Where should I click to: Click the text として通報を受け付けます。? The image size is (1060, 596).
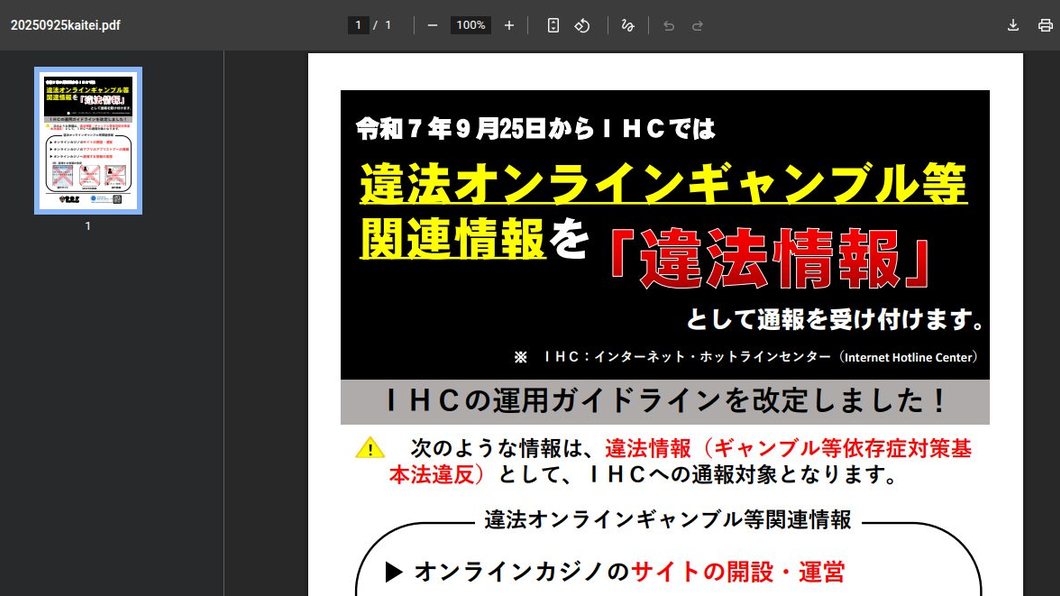coord(836,319)
